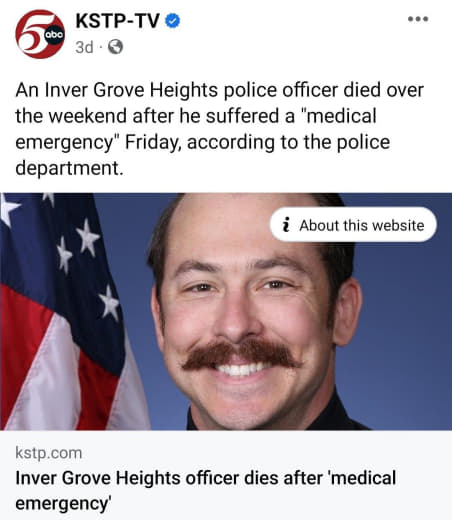Image resolution: width=452 pixels, height=520 pixels.
Task: Open the KSTP-TV page name link
Action: point(117,21)
